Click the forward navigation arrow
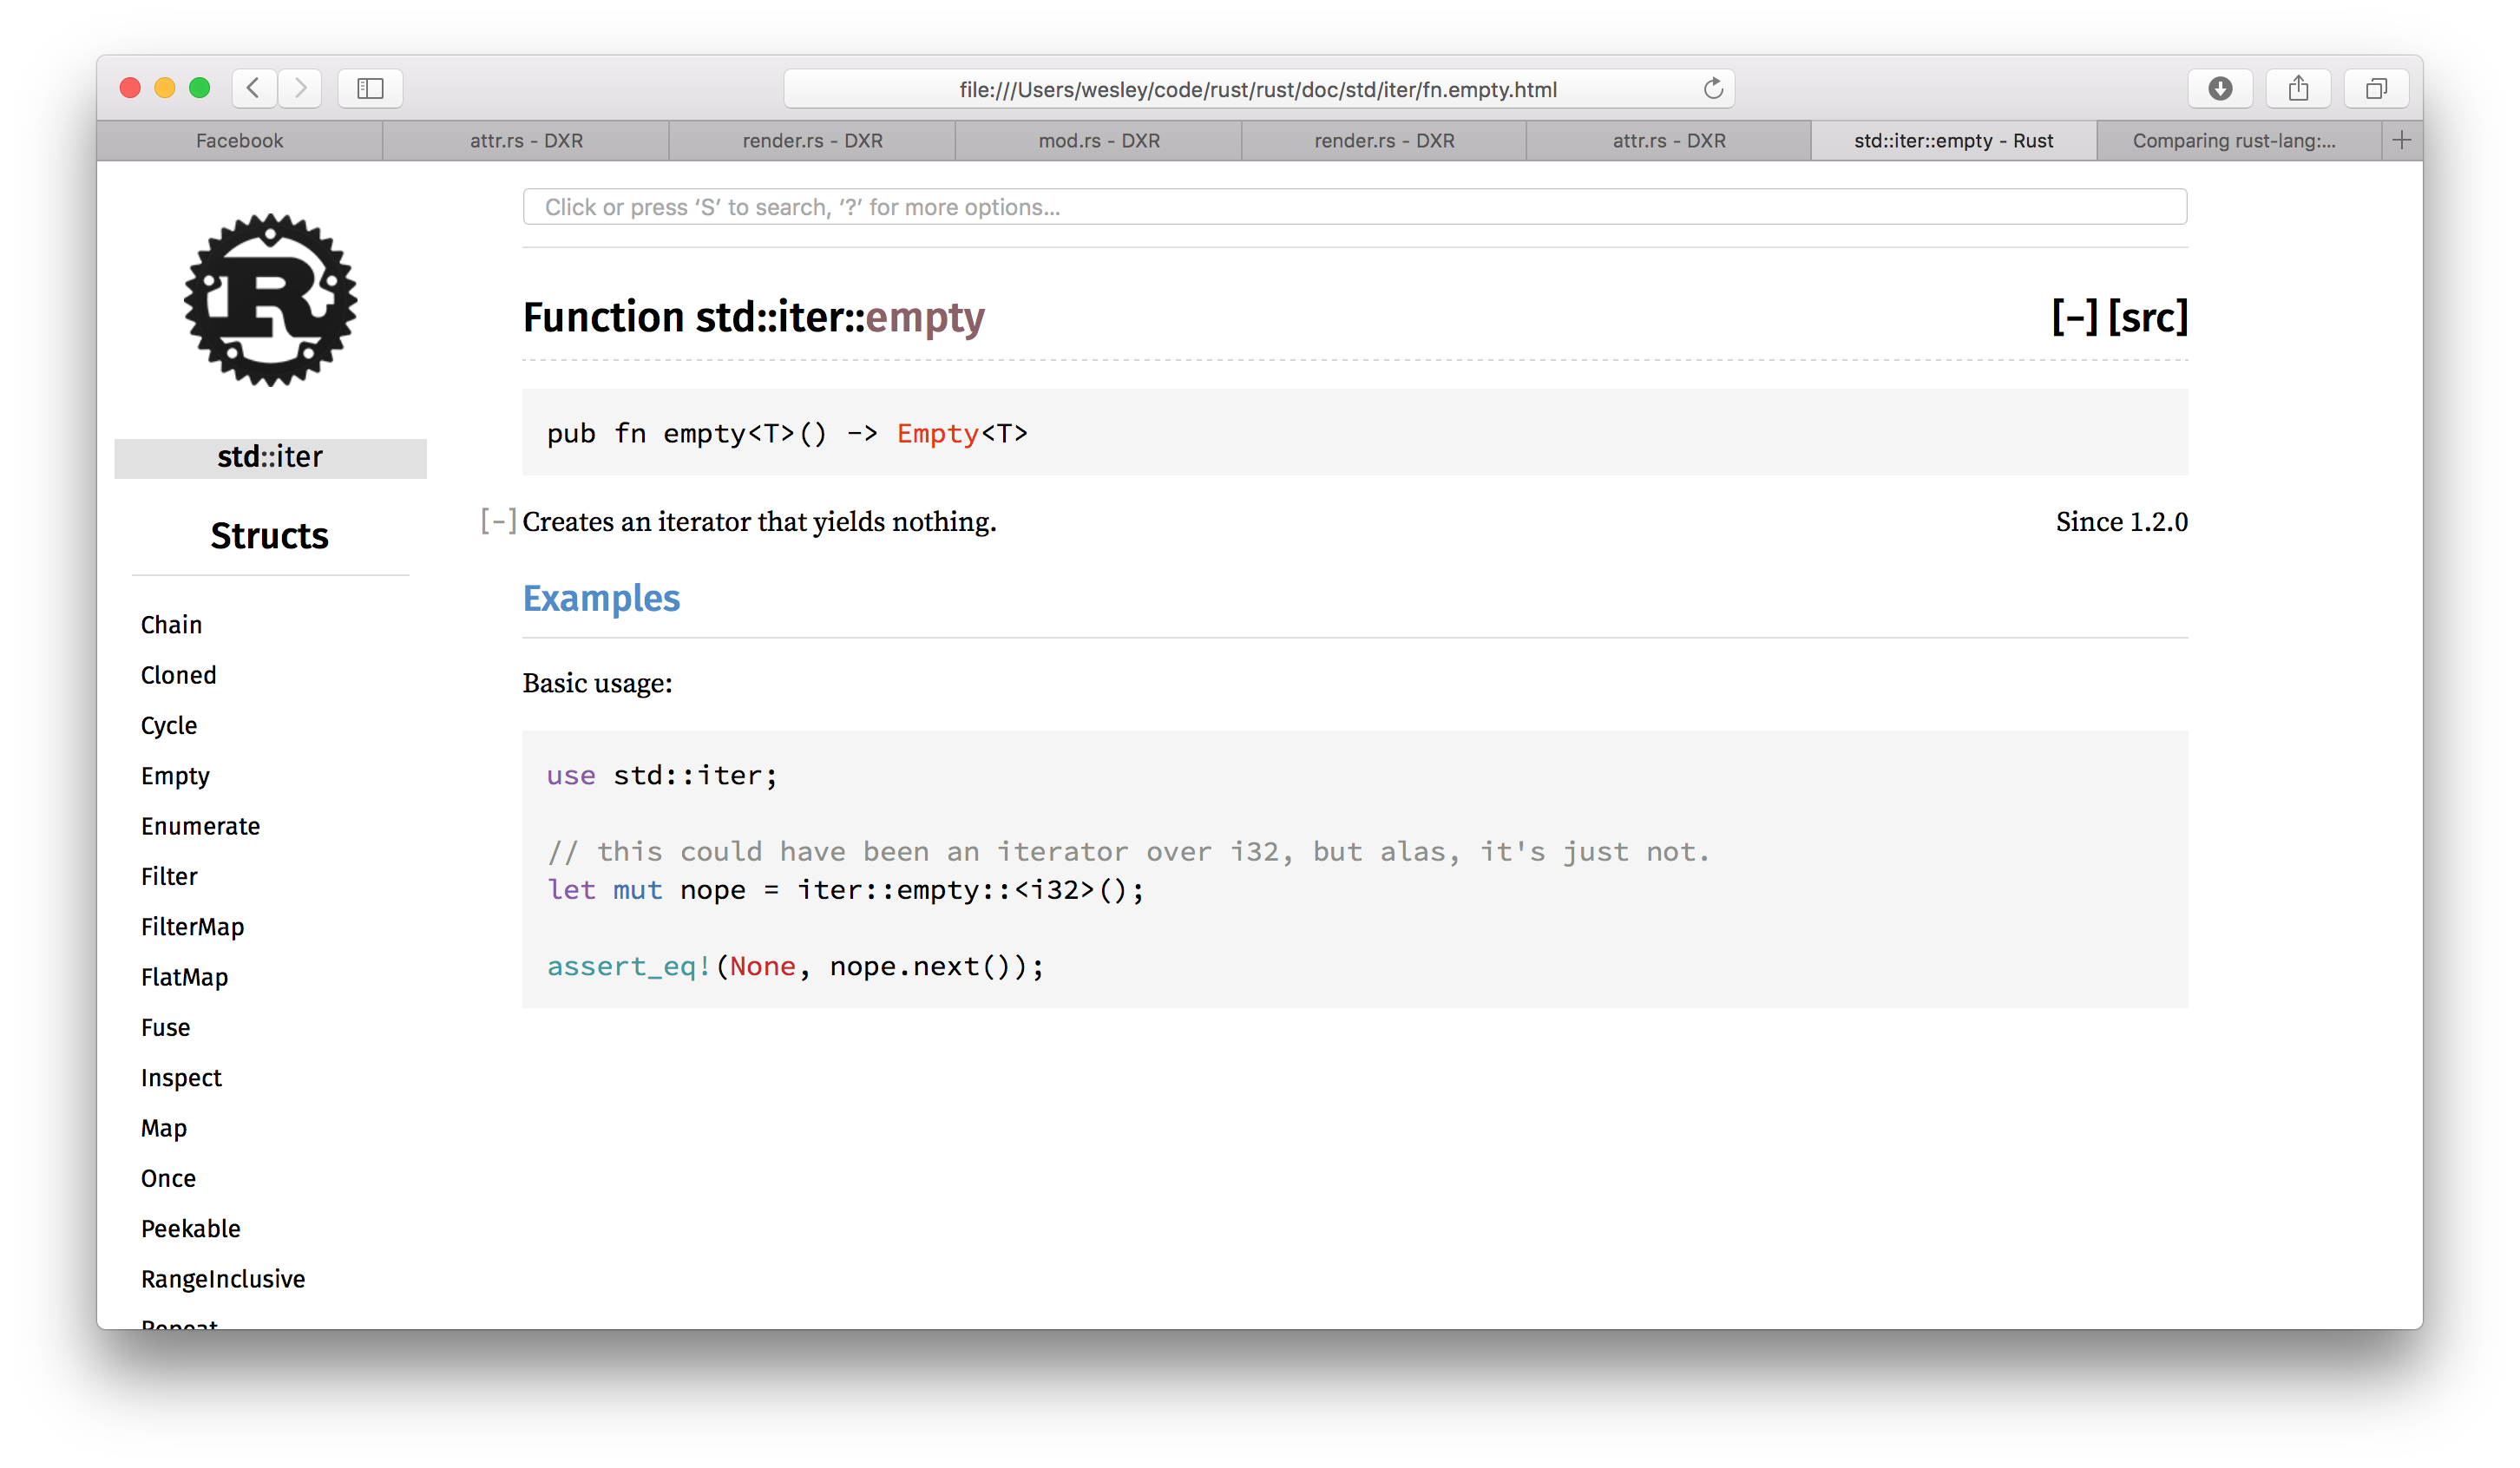This screenshot has height=1468, width=2520. pos(300,88)
